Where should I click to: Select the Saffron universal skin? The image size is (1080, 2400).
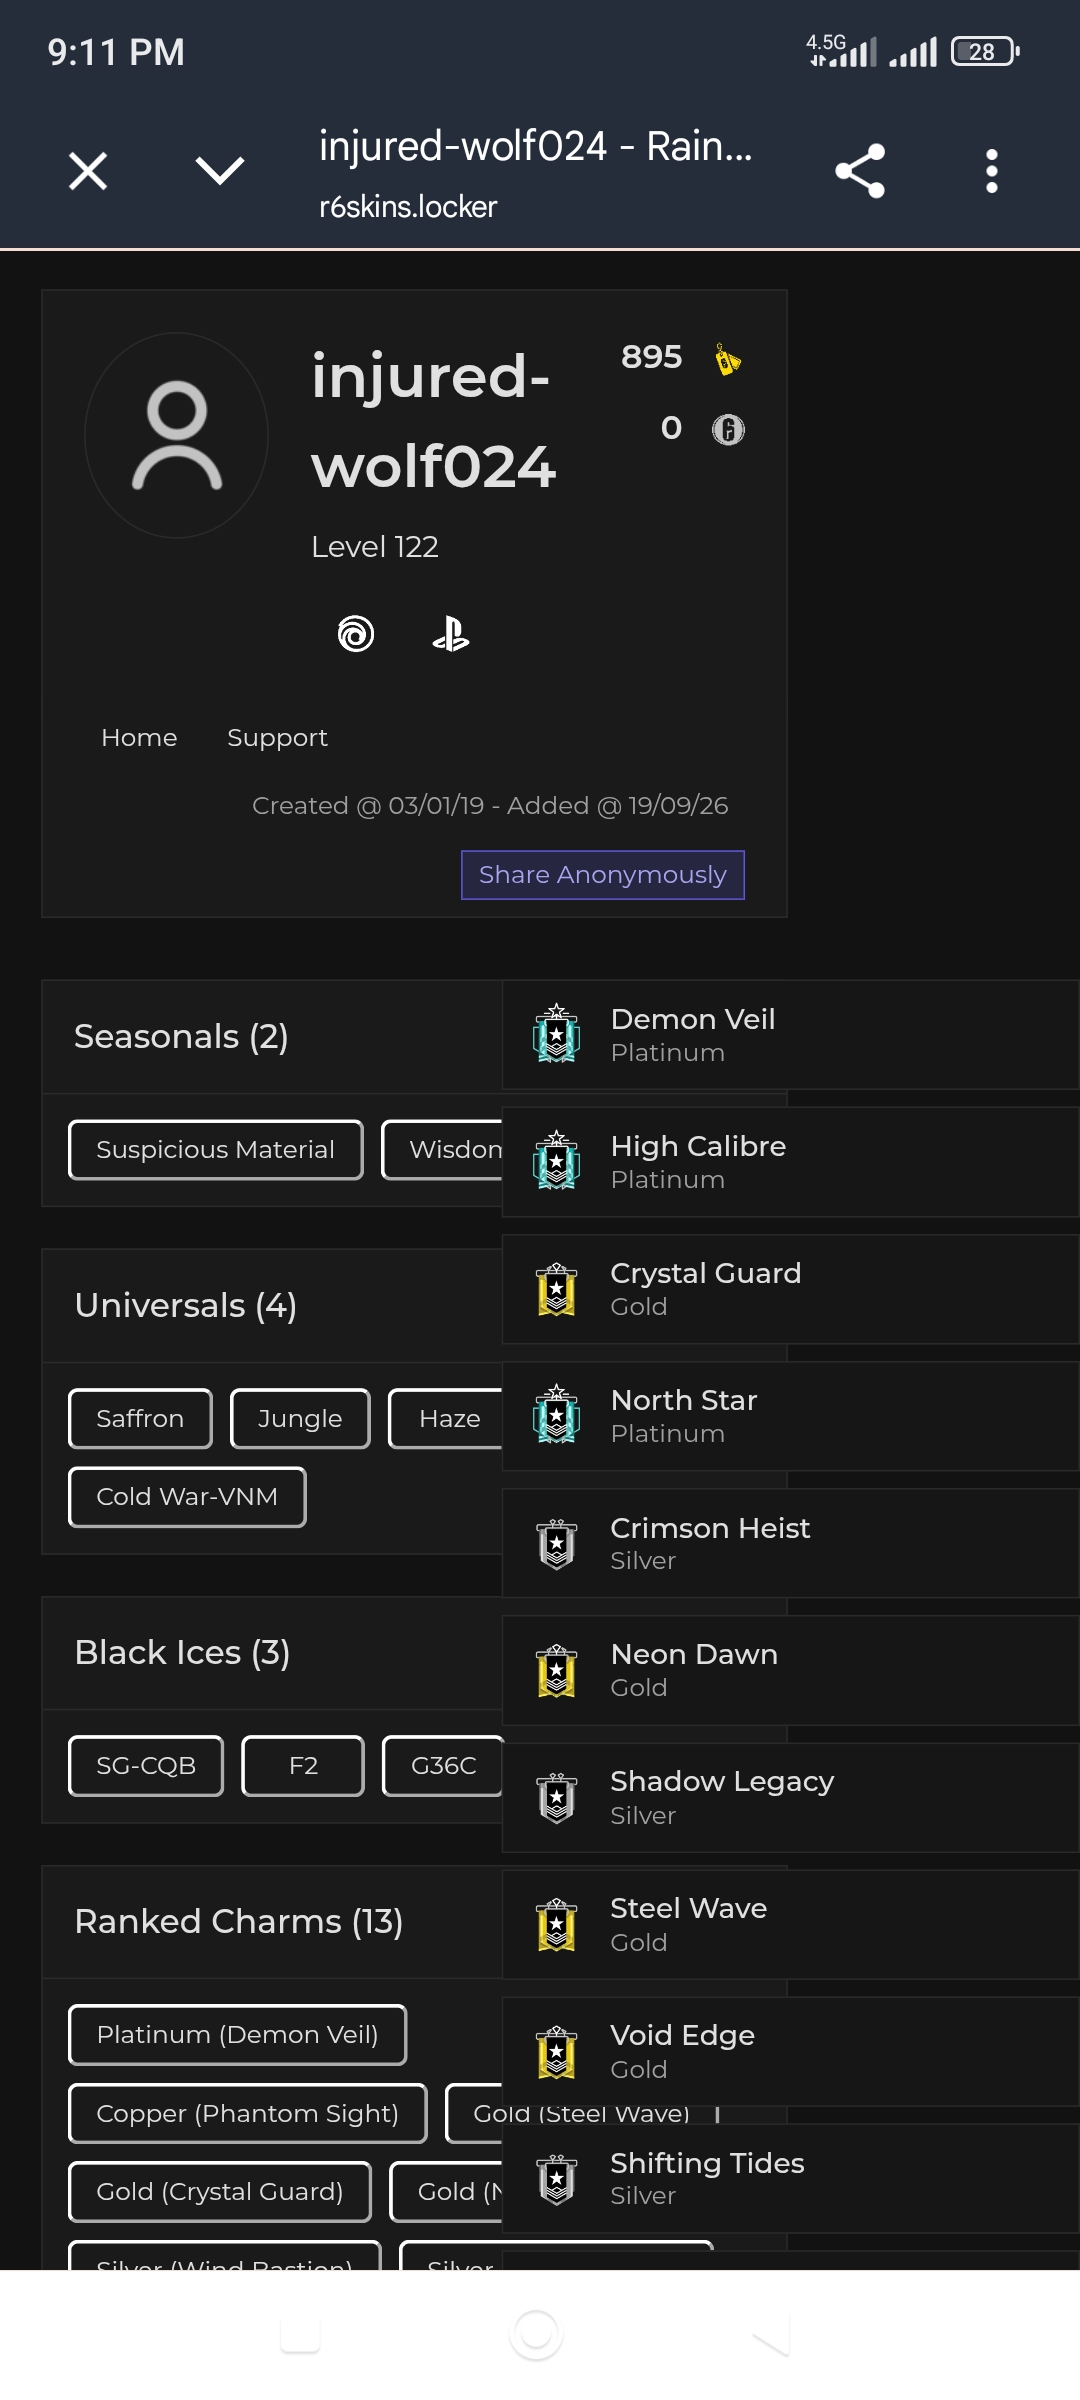click(140, 1419)
